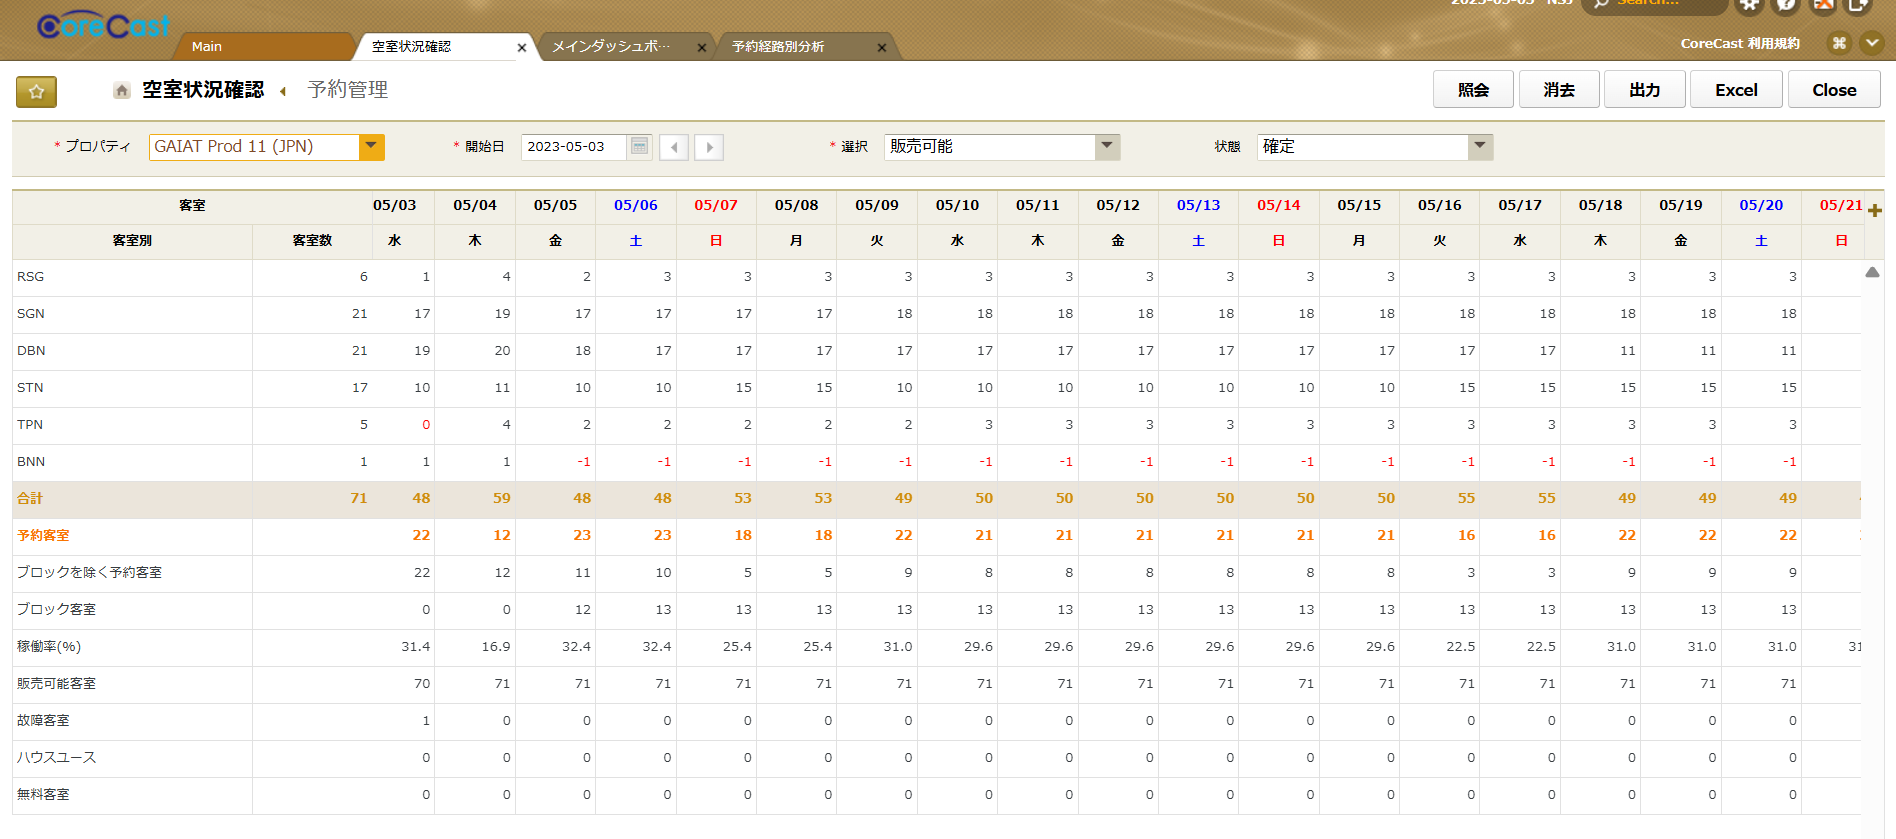Expand the プロパティ dropdown
Viewport: 1896px width, 839px height.
(x=371, y=147)
